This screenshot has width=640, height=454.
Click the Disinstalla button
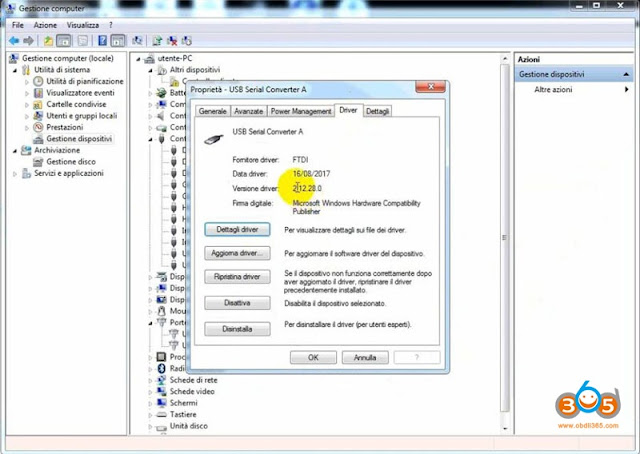point(237,329)
